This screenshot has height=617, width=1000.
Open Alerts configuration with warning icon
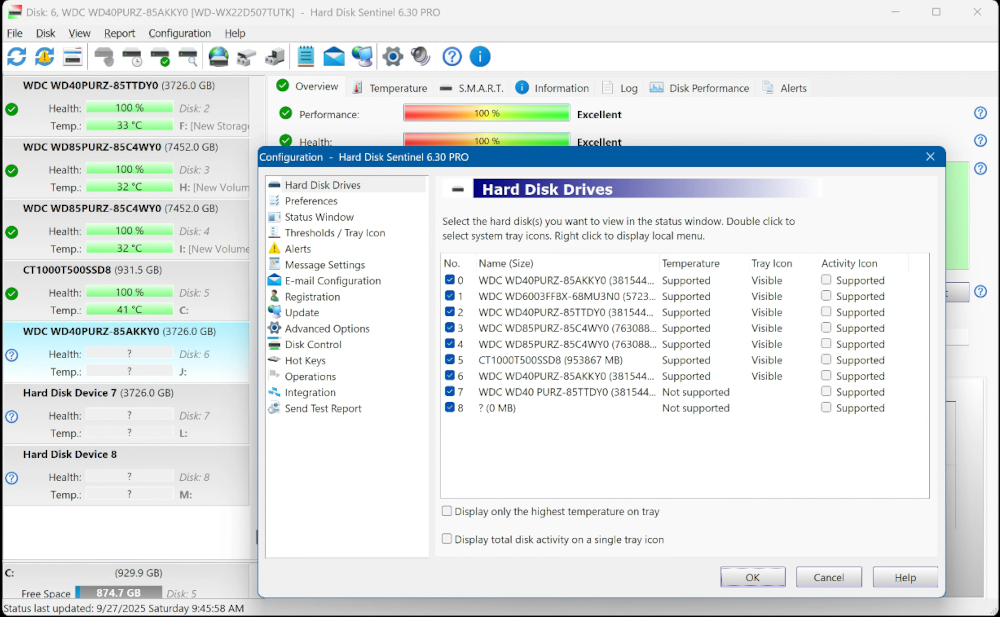(298, 249)
